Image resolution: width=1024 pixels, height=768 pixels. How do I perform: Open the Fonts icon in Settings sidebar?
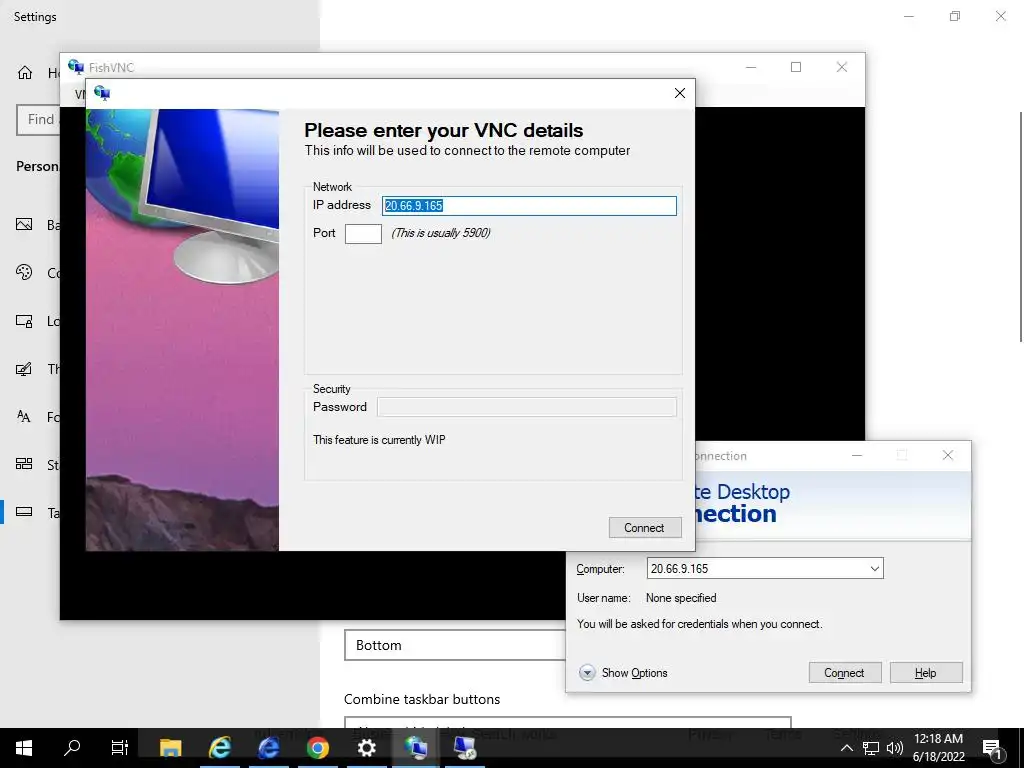pyautogui.click(x=24, y=417)
